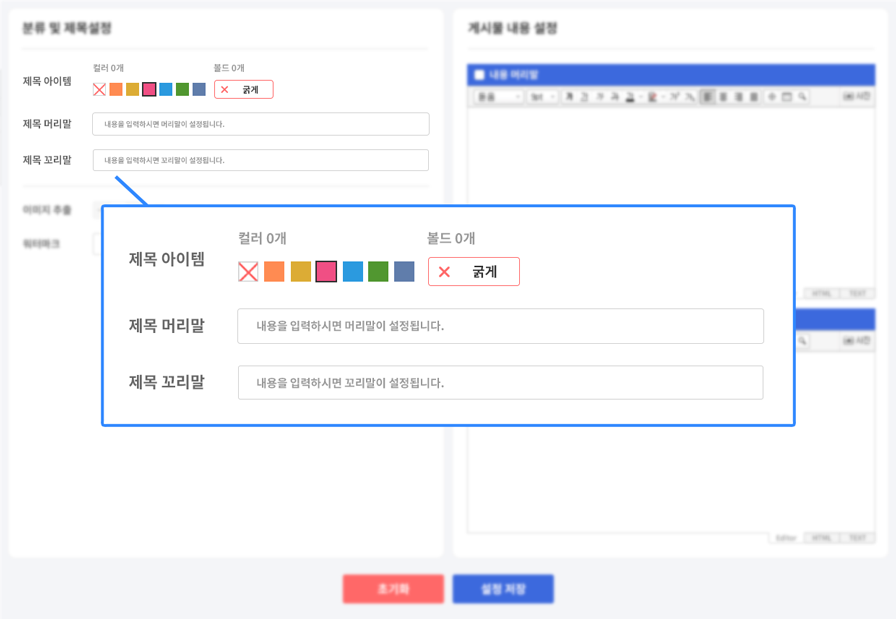Image resolution: width=896 pixels, height=619 pixels.
Task: Open the font size dropdown in the top editor
Action: coord(542,97)
